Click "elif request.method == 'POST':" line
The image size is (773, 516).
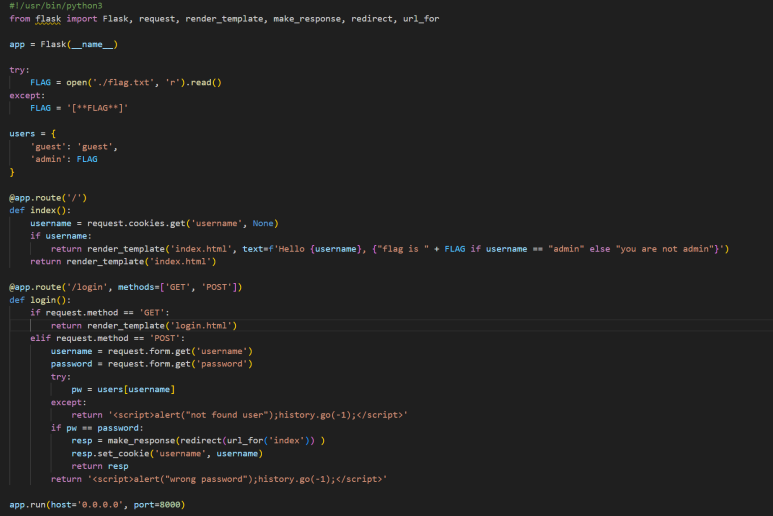[x=107, y=339]
